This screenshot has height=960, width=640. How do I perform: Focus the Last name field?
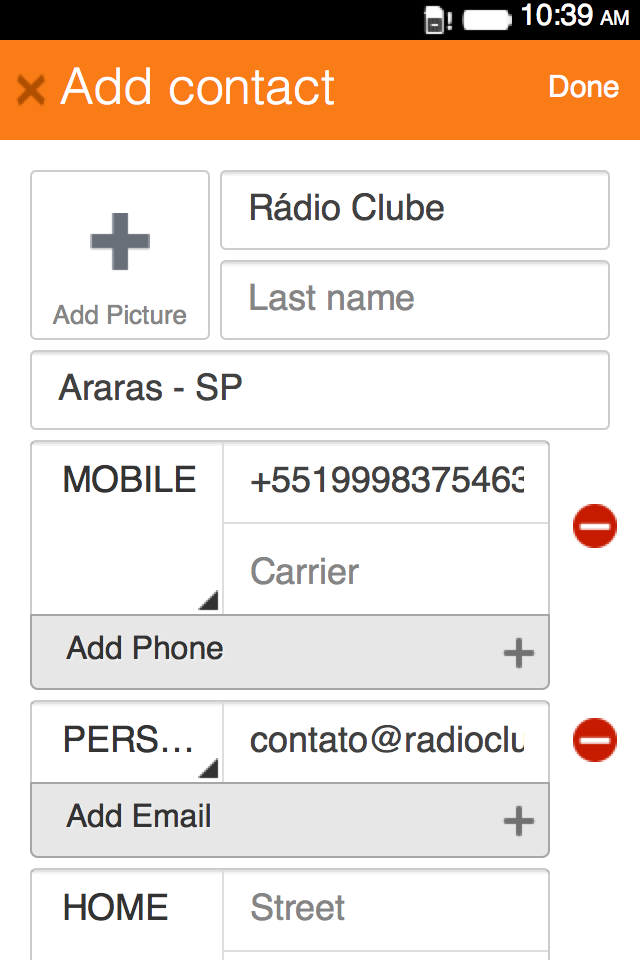(x=414, y=299)
